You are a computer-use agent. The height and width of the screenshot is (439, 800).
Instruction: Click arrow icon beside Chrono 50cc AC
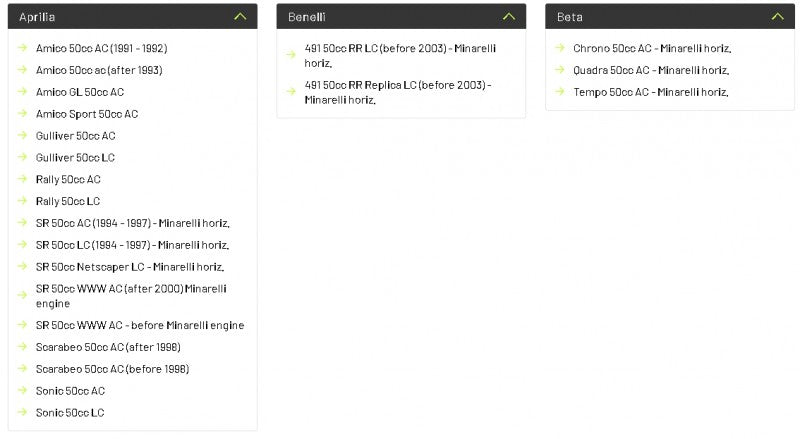[559, 48]
